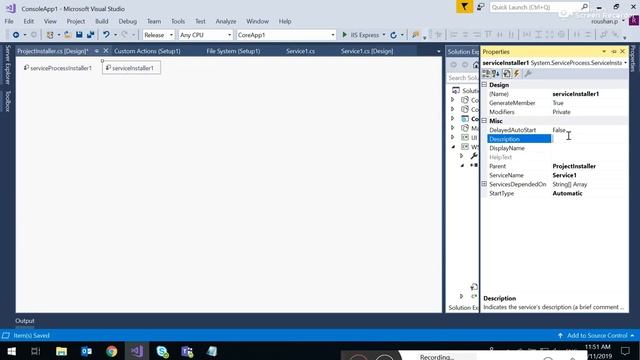The height and width of the screenshot is (360, 640).
Task: Click the Open File folder icon
Action: click(68, 35)
